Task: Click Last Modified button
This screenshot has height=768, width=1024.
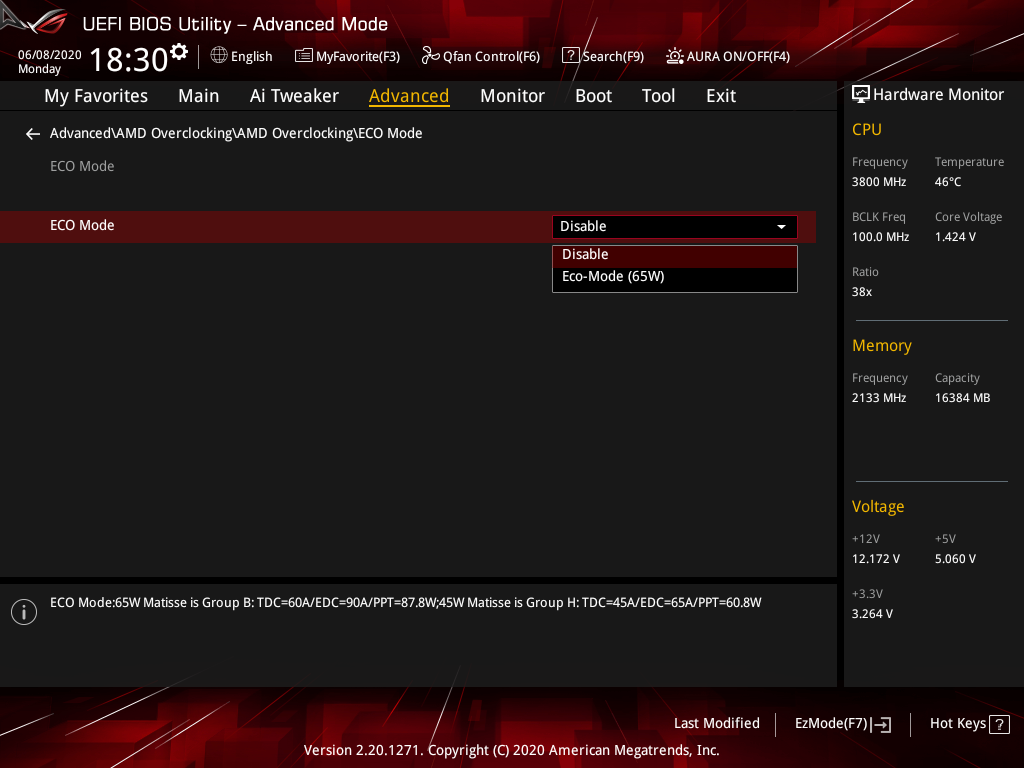Action: coord(716,724)
